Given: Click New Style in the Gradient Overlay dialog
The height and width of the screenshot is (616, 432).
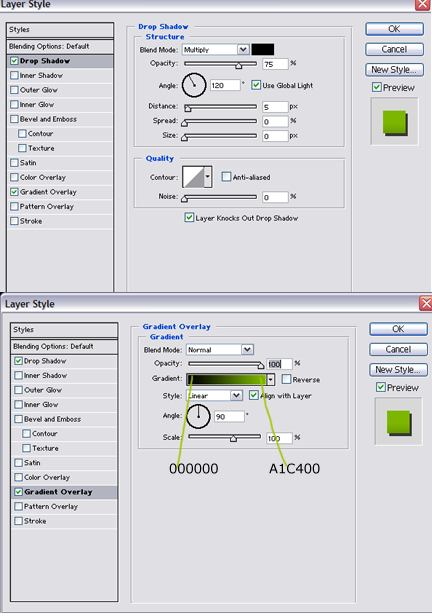Looking at the screenshot, I should [398, 370].
